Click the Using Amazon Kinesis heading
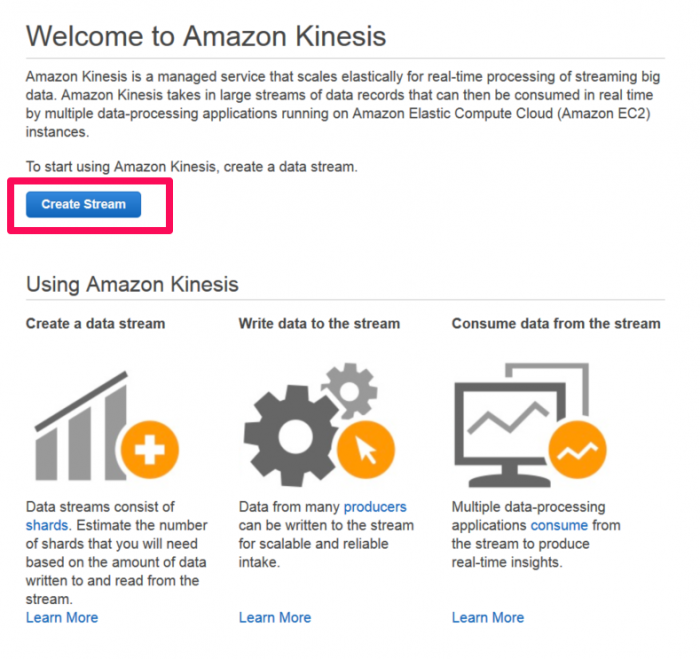Viewport: 700px width, 659px height. point(132,284)
